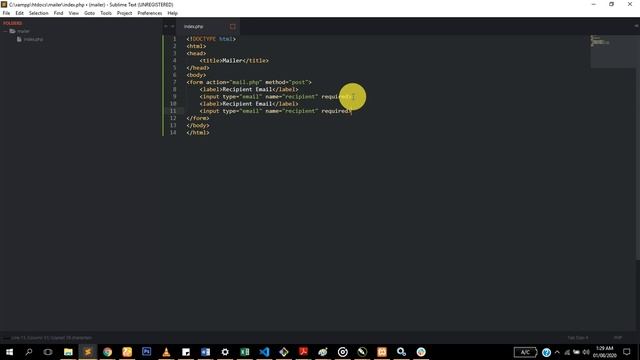Open Windows taskbar search

[x=29, y=352]
